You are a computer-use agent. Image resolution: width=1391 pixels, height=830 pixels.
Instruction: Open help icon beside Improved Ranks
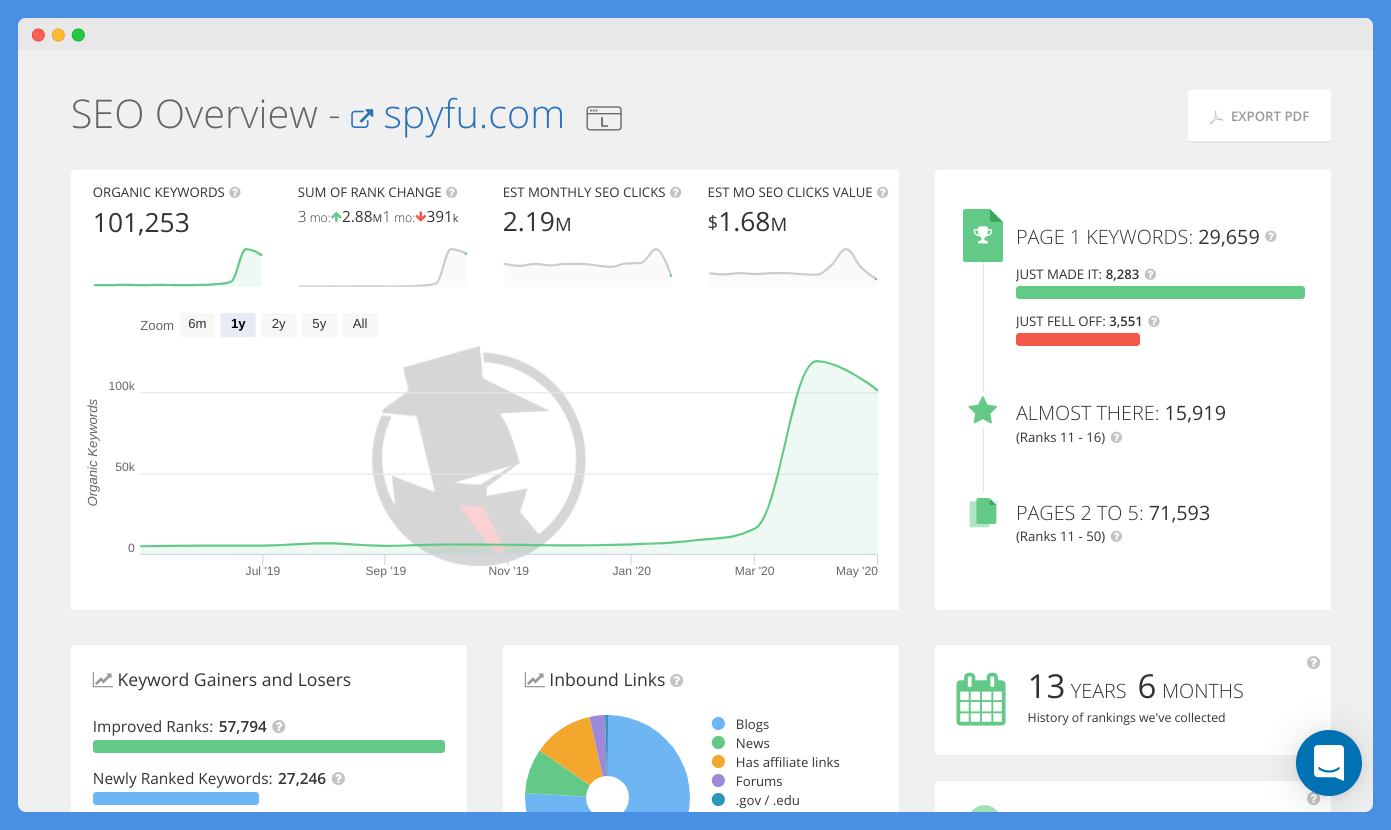(x=279, y=727)
